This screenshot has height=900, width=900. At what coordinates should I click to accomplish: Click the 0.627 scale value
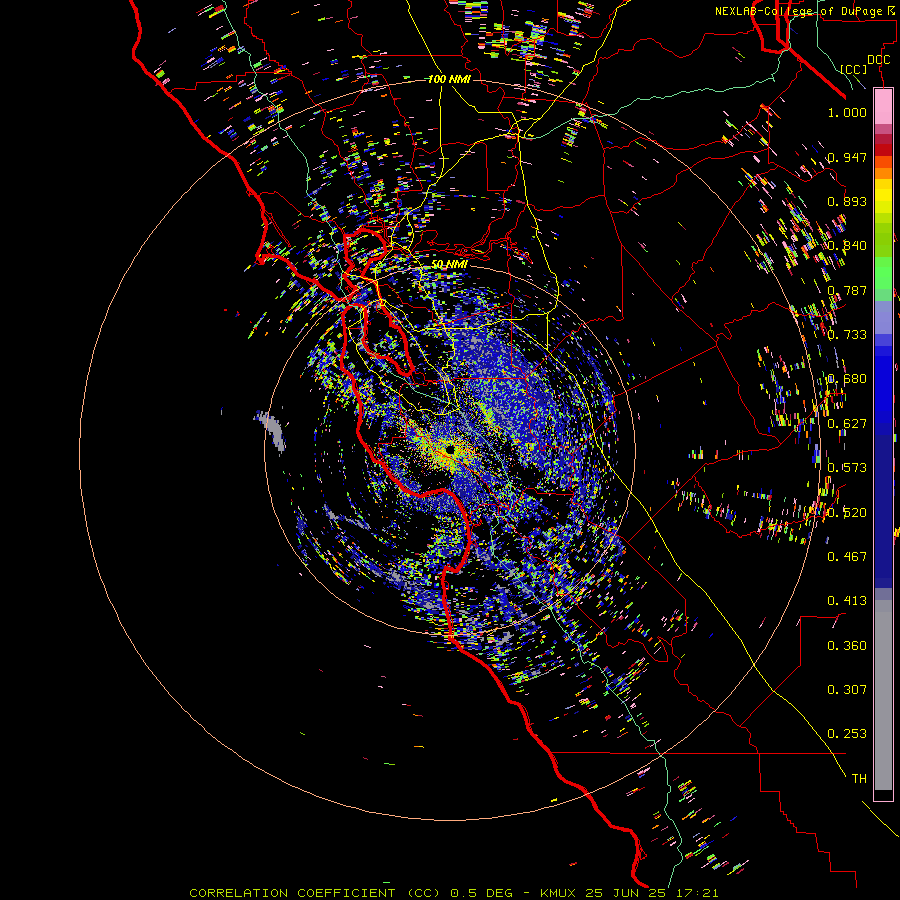pos(847,424)
